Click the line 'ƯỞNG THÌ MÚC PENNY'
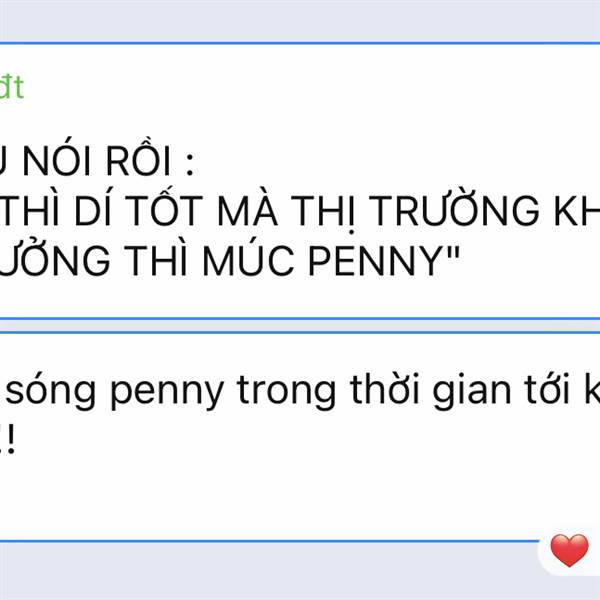The image size is (600, 600). [229, 261]
